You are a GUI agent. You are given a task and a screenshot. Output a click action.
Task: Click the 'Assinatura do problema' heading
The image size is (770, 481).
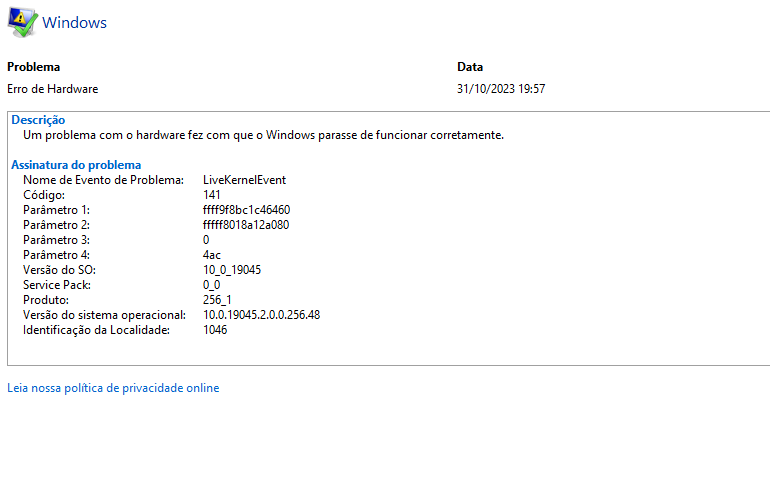point(76,165)
